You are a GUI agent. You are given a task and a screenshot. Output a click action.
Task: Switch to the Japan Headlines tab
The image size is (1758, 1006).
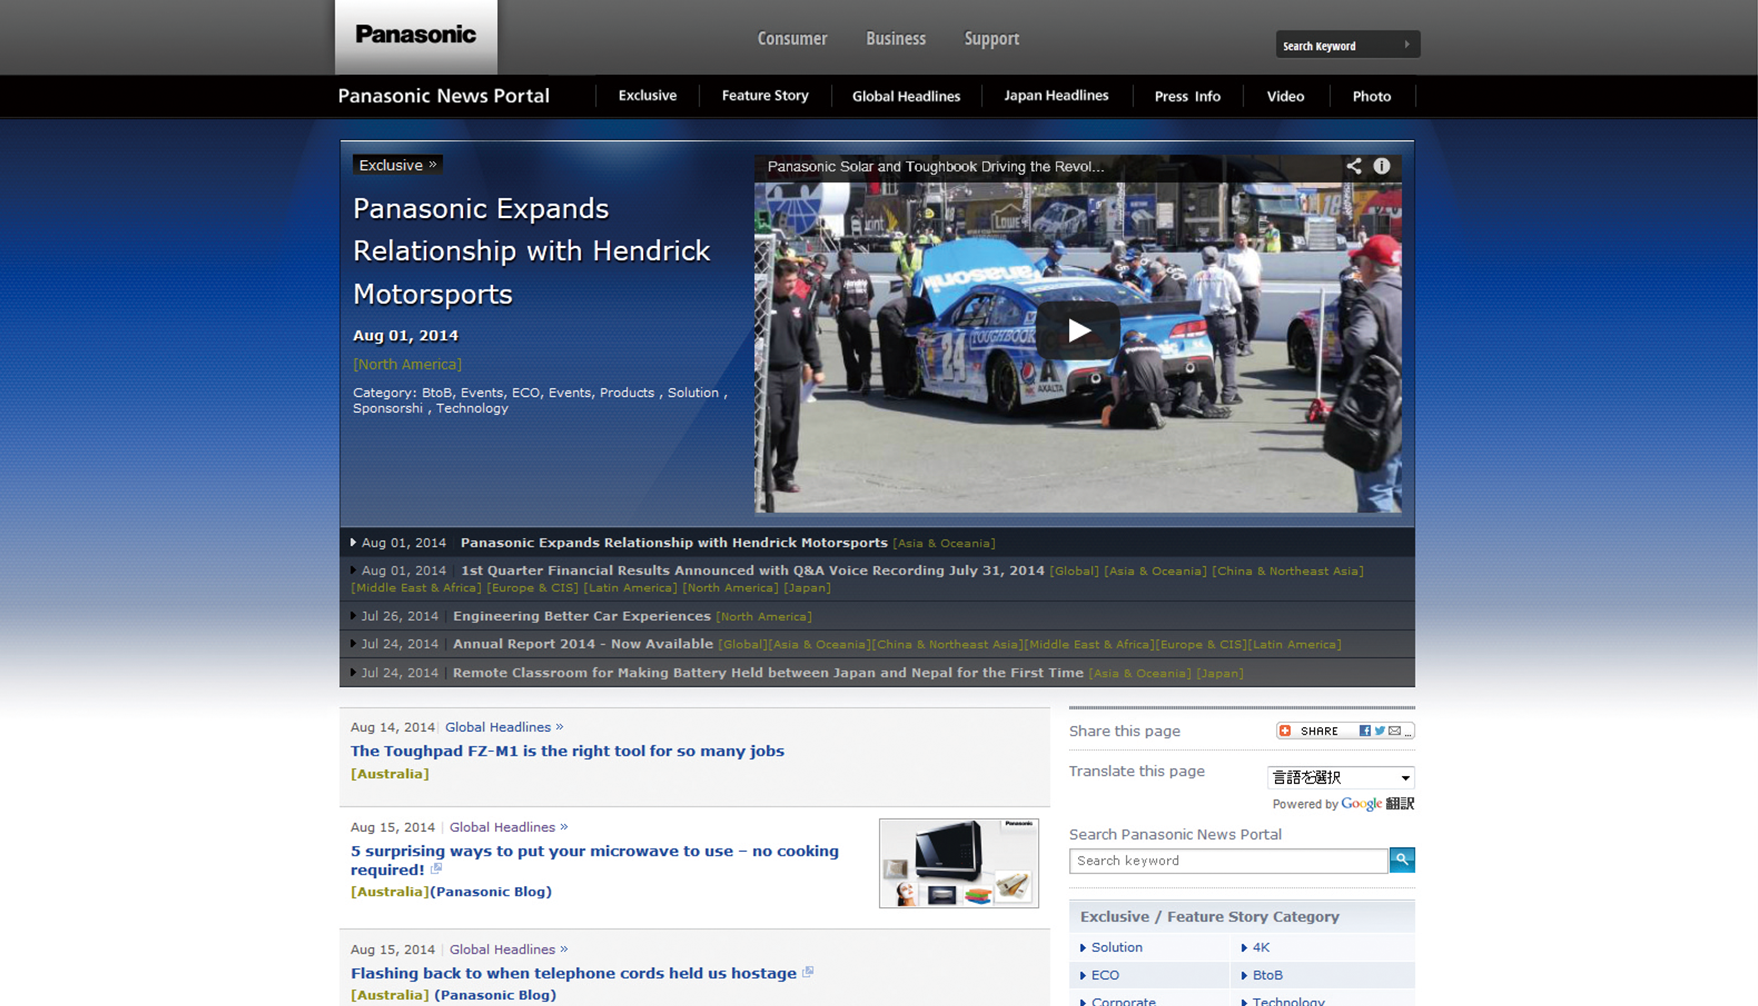[1056, 96]
